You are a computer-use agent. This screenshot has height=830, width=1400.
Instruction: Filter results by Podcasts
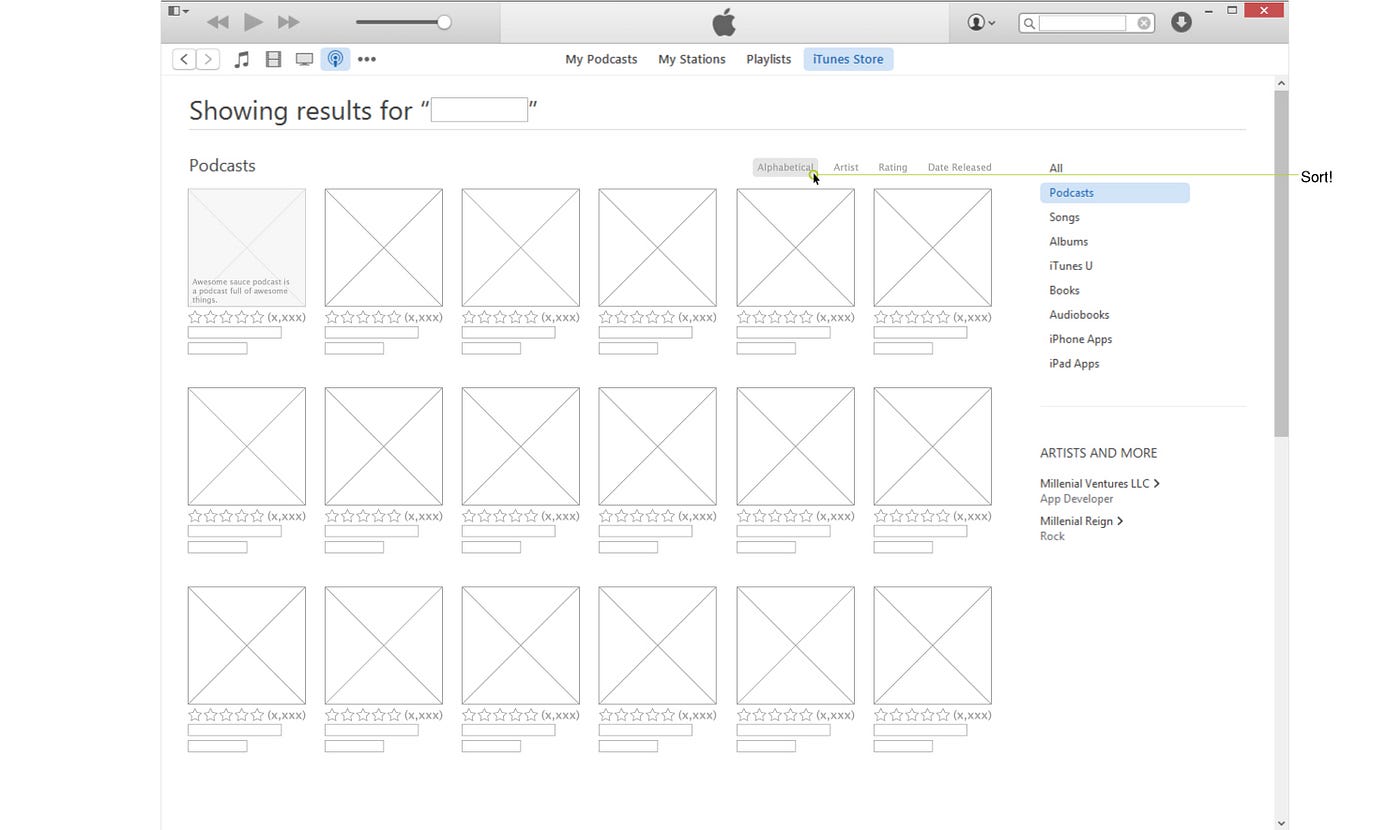1115,193
